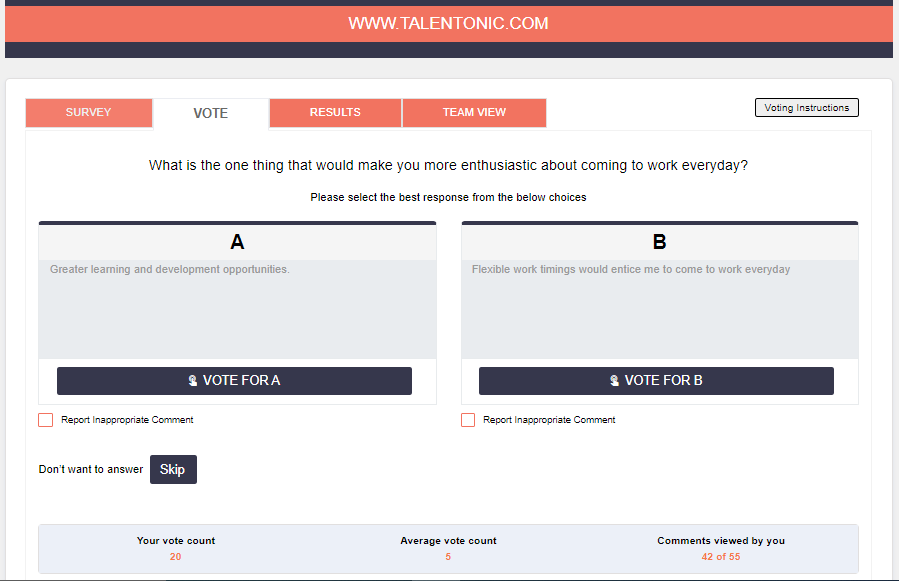Click the Comments viewed by you statistic
This screenshot has width=899, height=581.
point(721,548)
